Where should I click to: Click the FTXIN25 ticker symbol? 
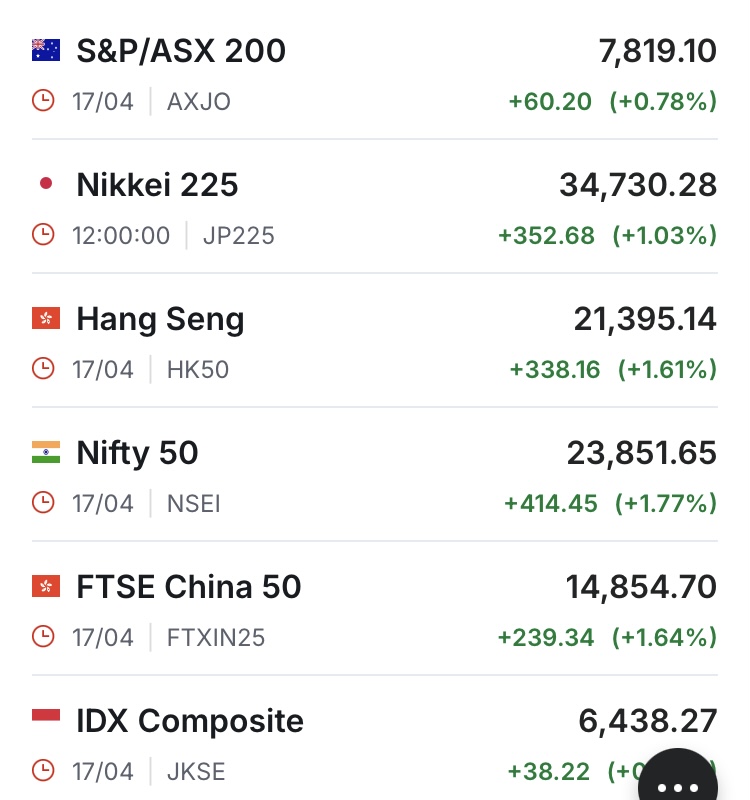click(216, 637)
